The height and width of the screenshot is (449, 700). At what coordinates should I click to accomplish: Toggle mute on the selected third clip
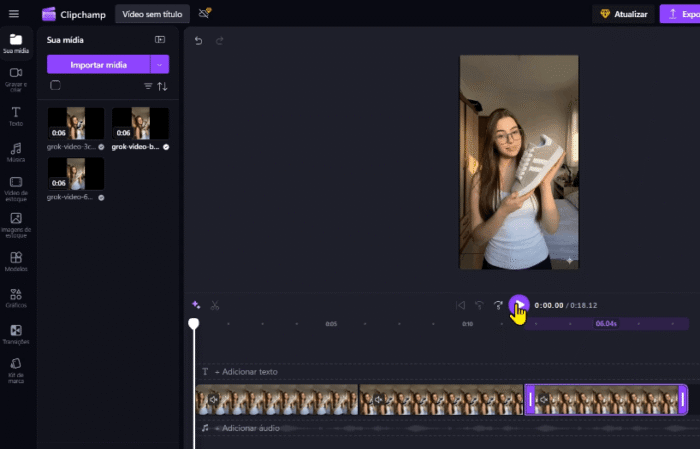pos(545,400)
